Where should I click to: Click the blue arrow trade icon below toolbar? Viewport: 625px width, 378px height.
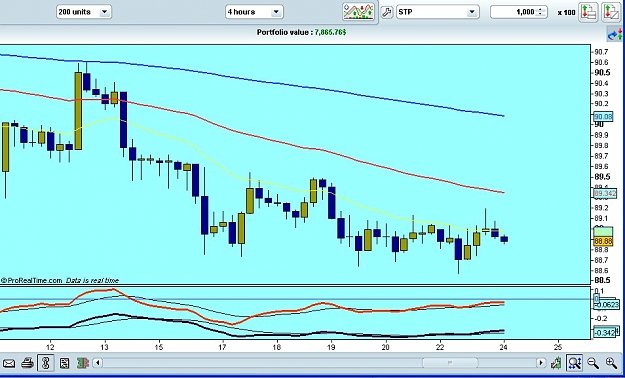(614, 35)
